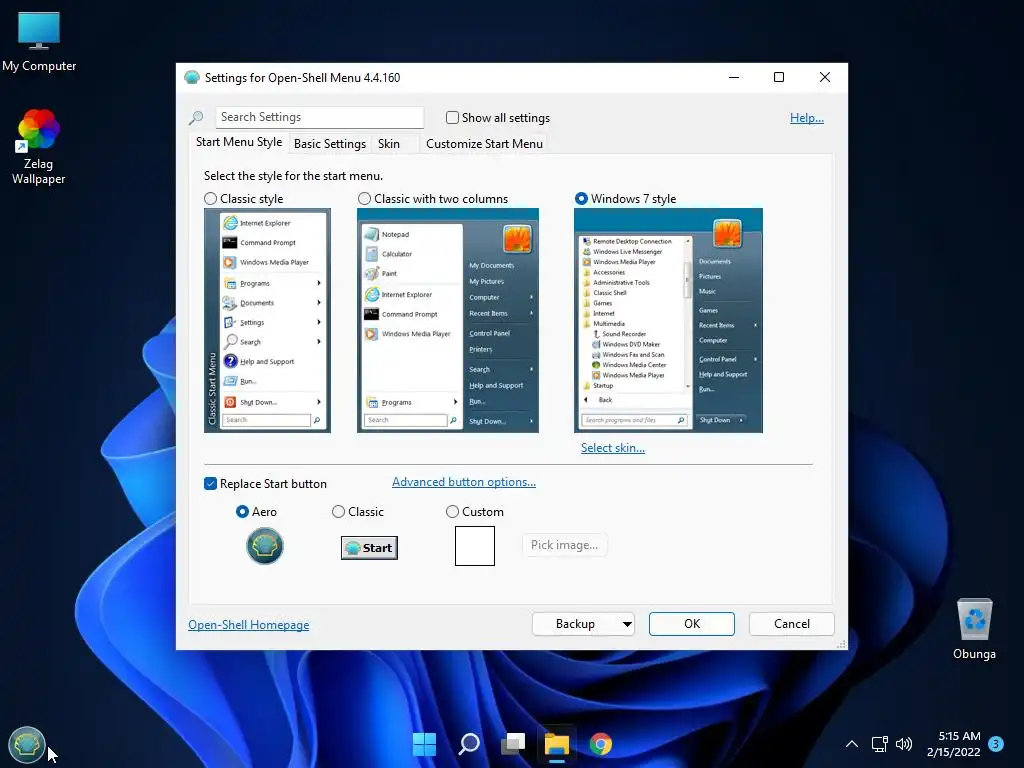Image resolution: width=1024 pixels, height=768 pixels.
Task: Select Windows 7 style radio button
Action: point(581,199)
